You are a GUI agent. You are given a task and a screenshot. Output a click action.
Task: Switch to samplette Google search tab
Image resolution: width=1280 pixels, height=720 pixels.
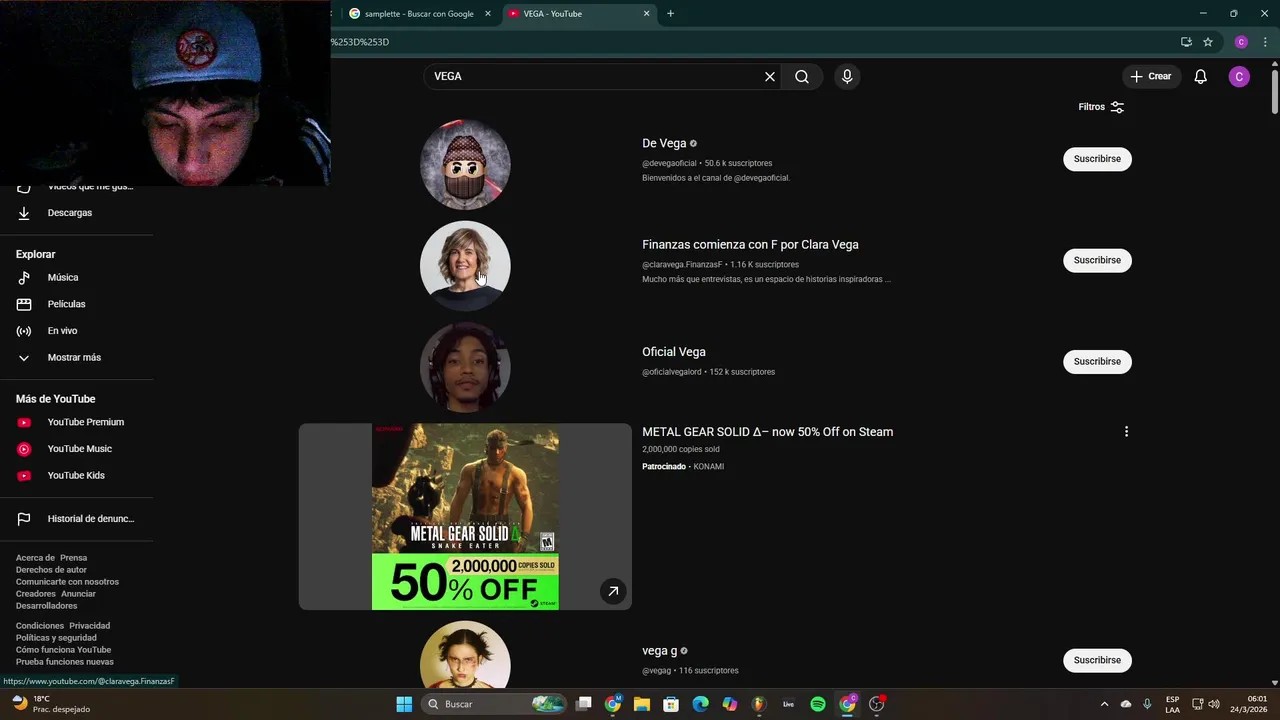point(418,14)
